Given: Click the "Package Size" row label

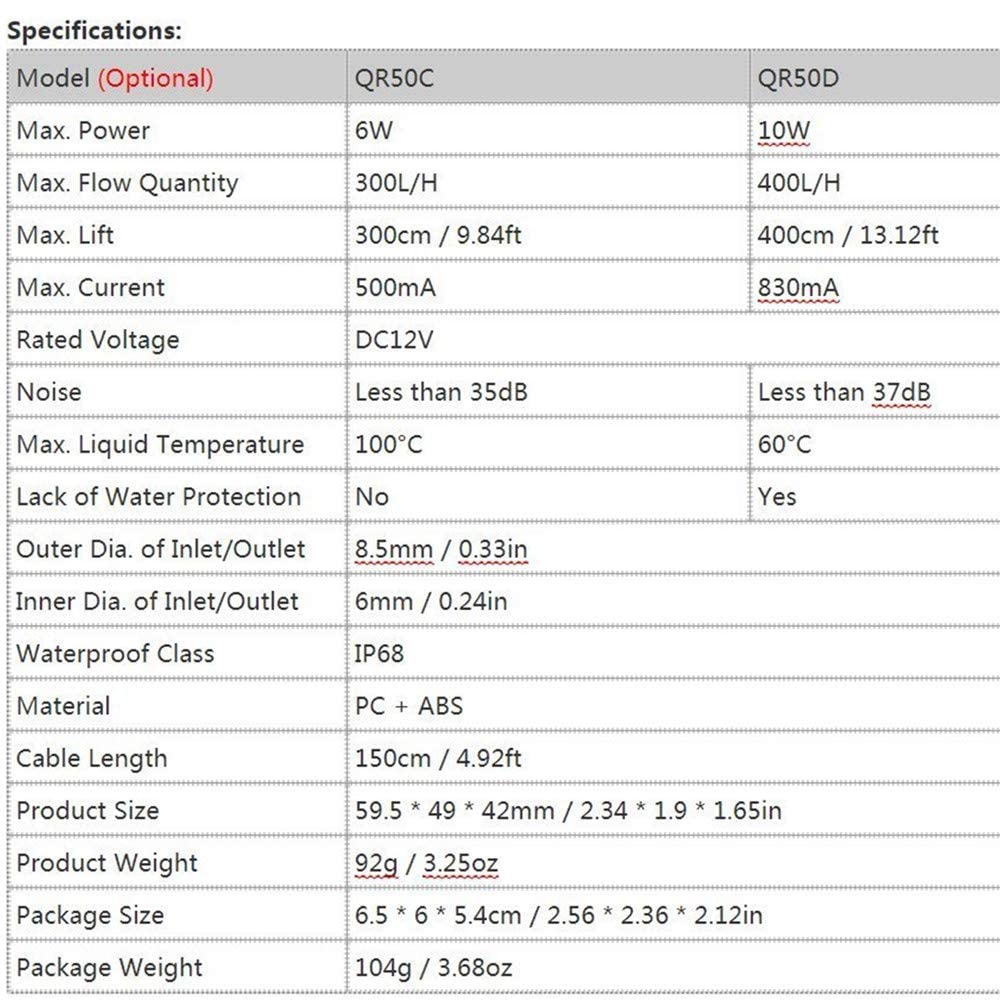Looking at the screenshot, I should click(x=90, y=915).
